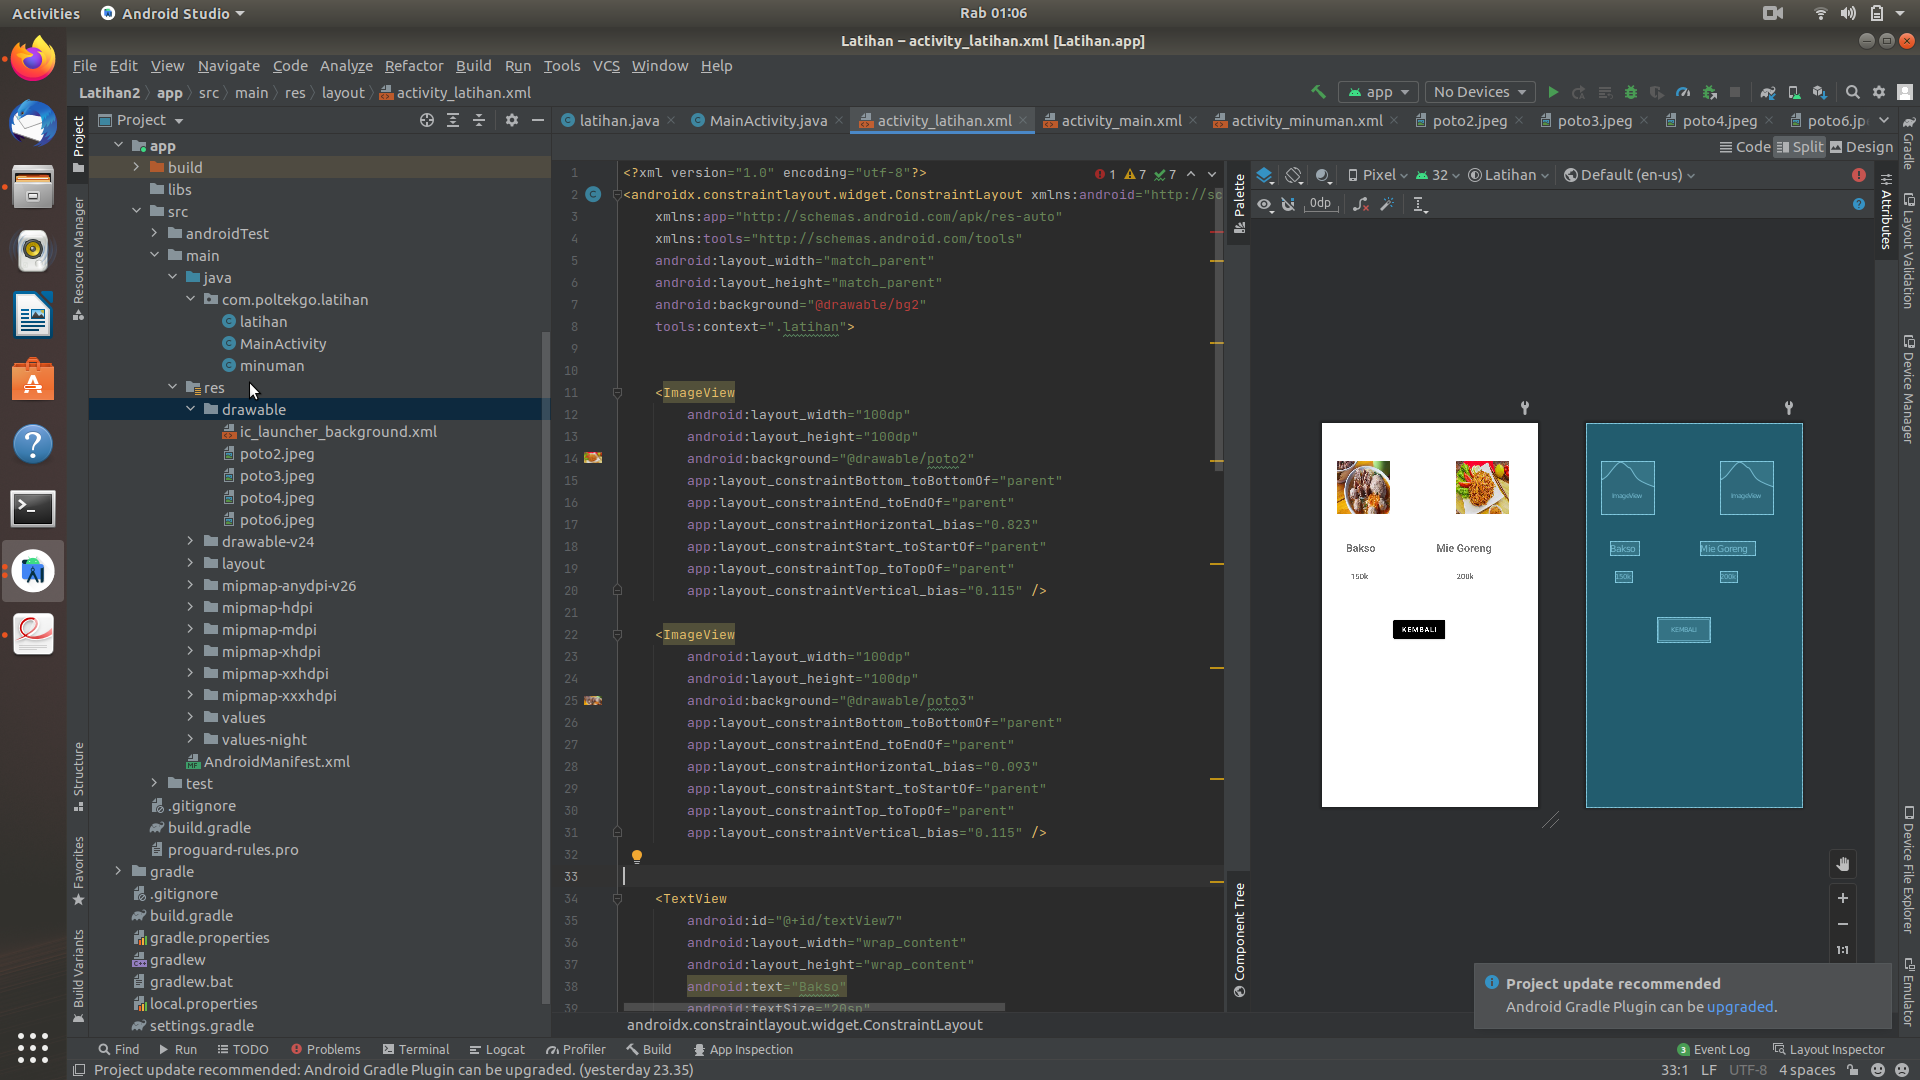Click the Make Project hammer icon
1920x1080 pixels.
click(x=1318, y=92)
